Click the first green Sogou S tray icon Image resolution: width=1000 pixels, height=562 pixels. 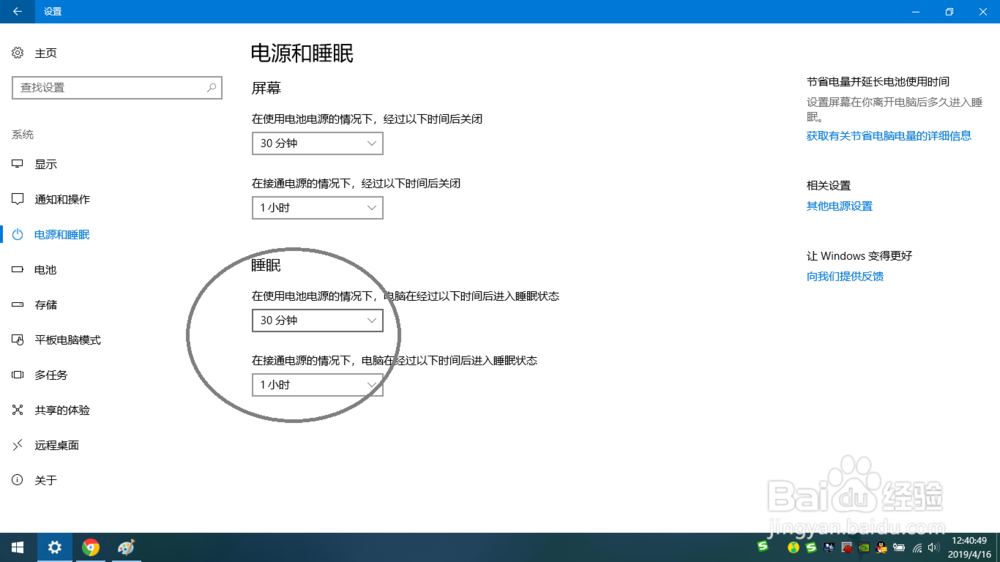coord(763,546)
